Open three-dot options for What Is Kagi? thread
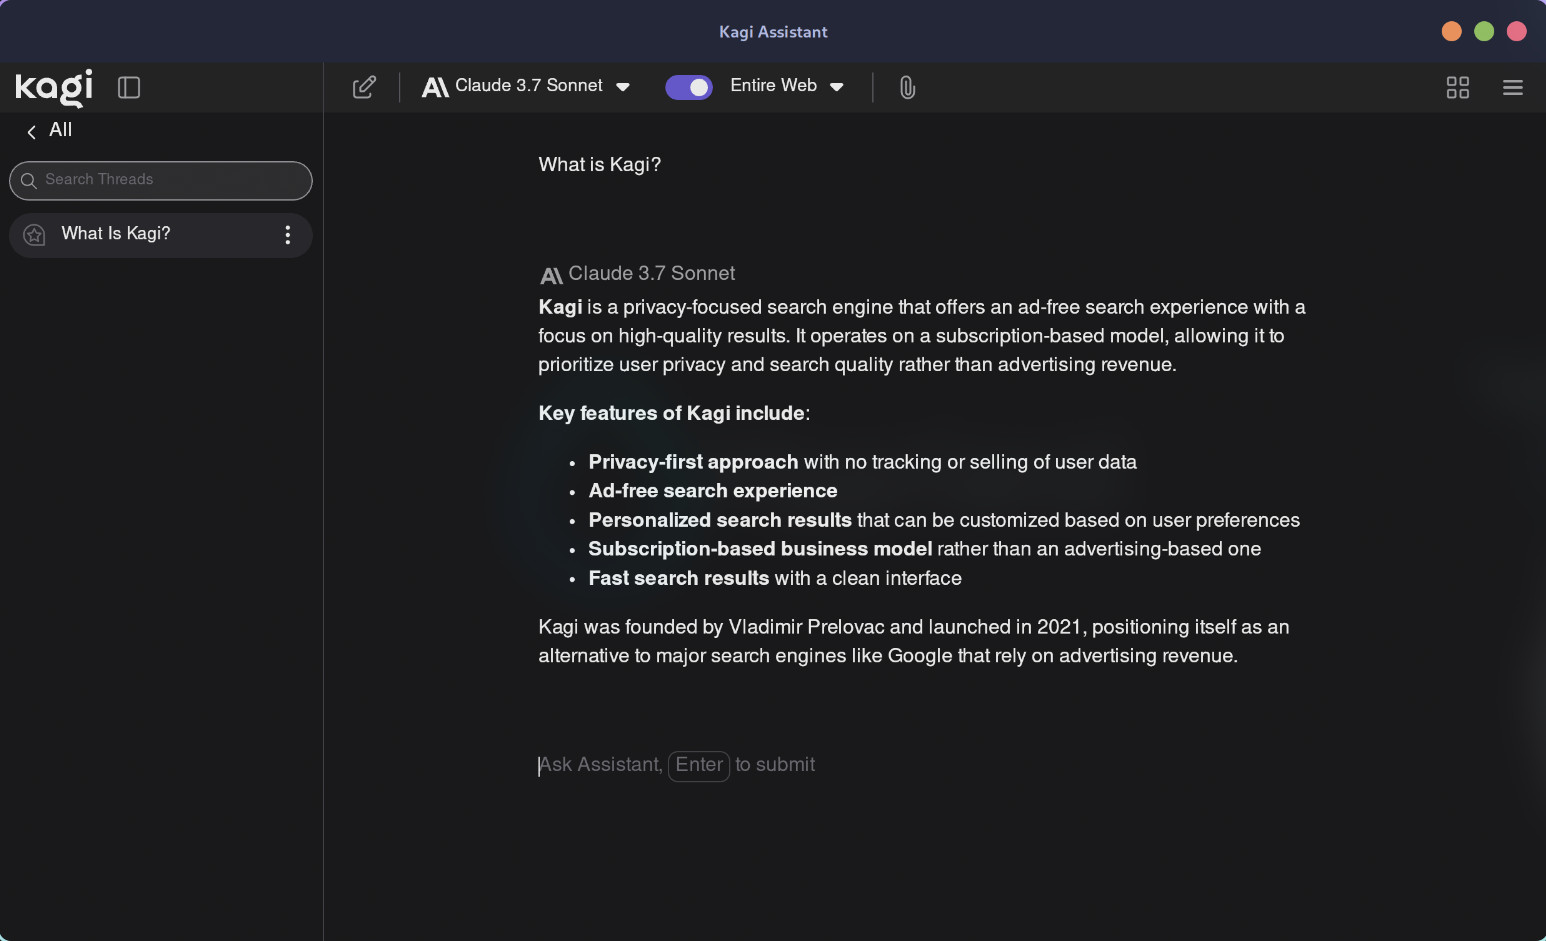 point(288,235)
